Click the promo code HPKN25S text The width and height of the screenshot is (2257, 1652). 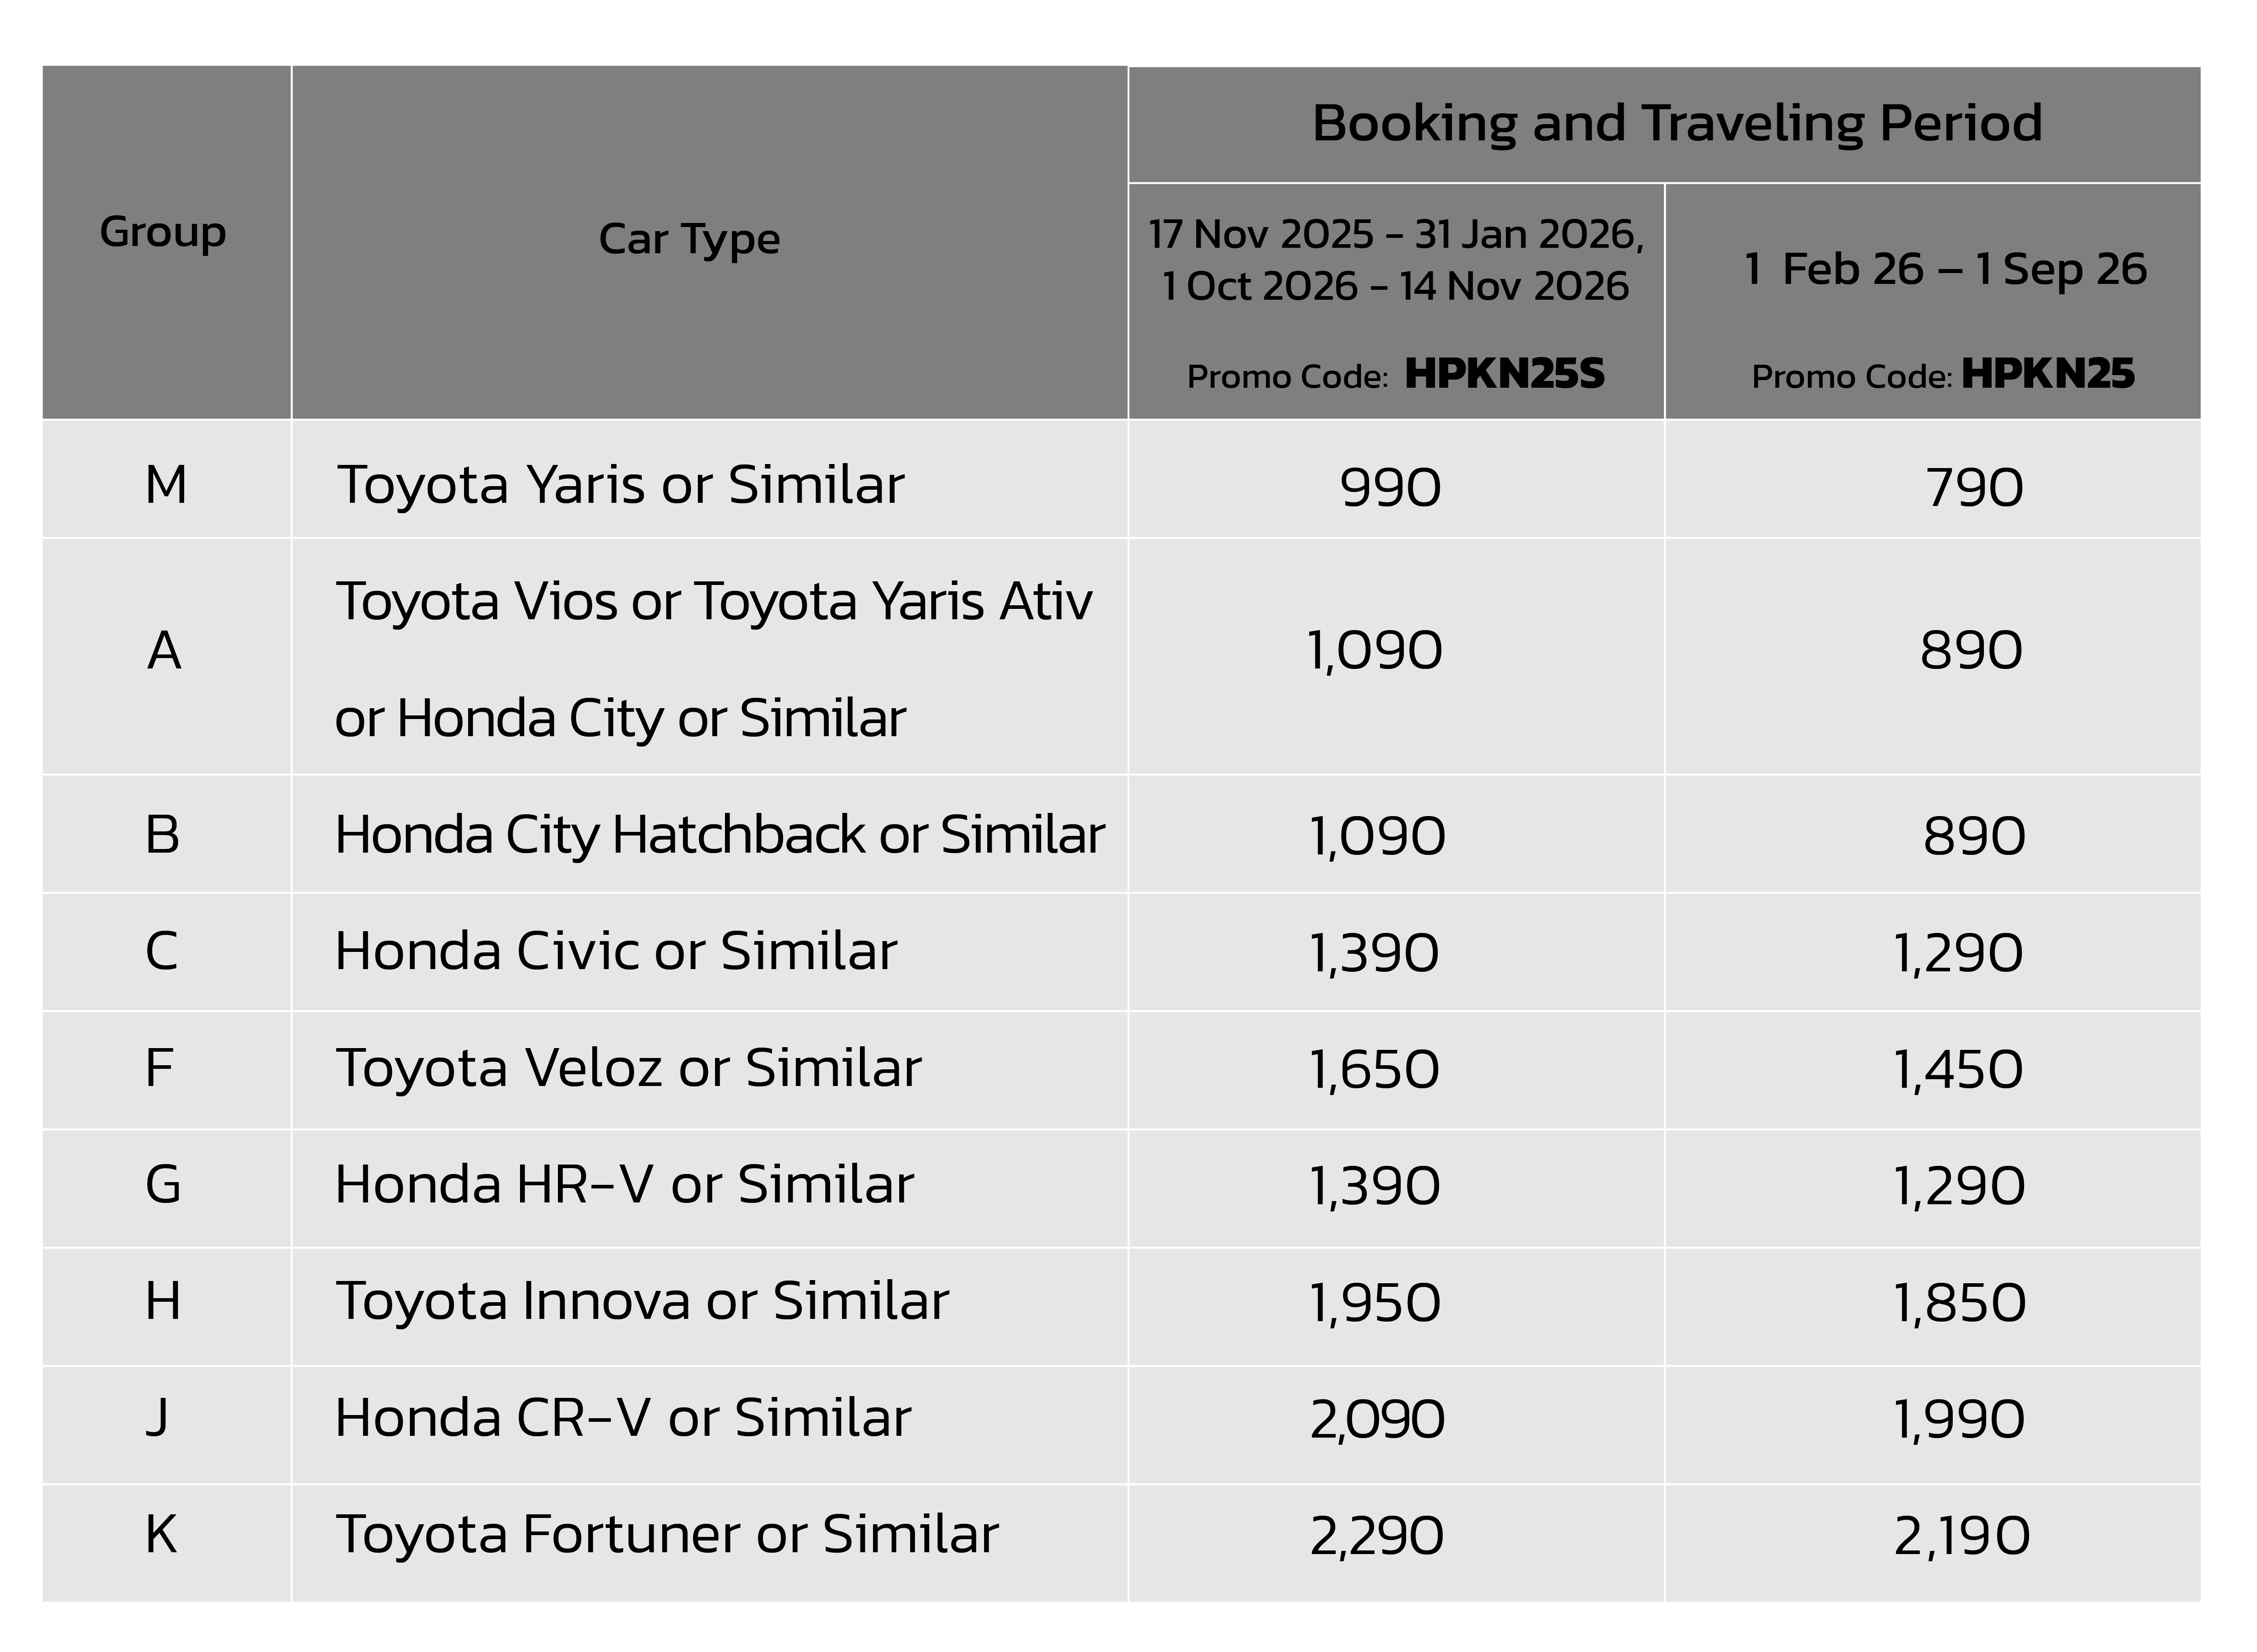pos(1503,375)
